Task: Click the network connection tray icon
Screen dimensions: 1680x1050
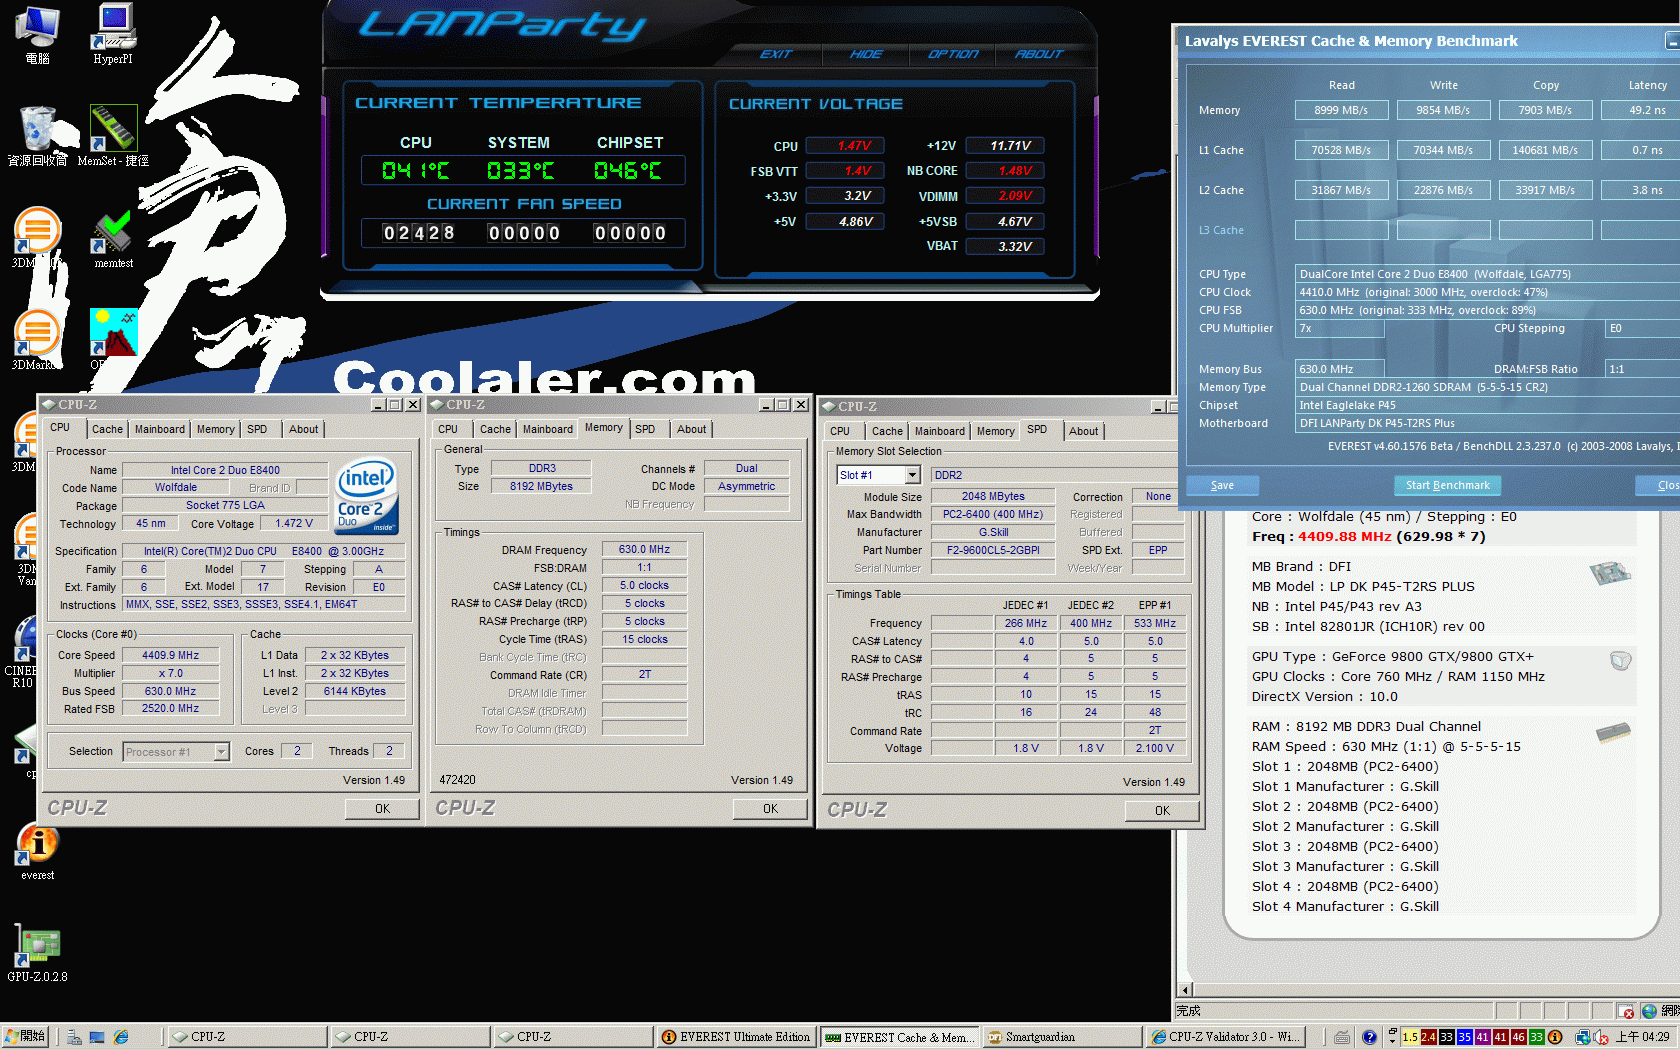Action: (1583, 1038)
